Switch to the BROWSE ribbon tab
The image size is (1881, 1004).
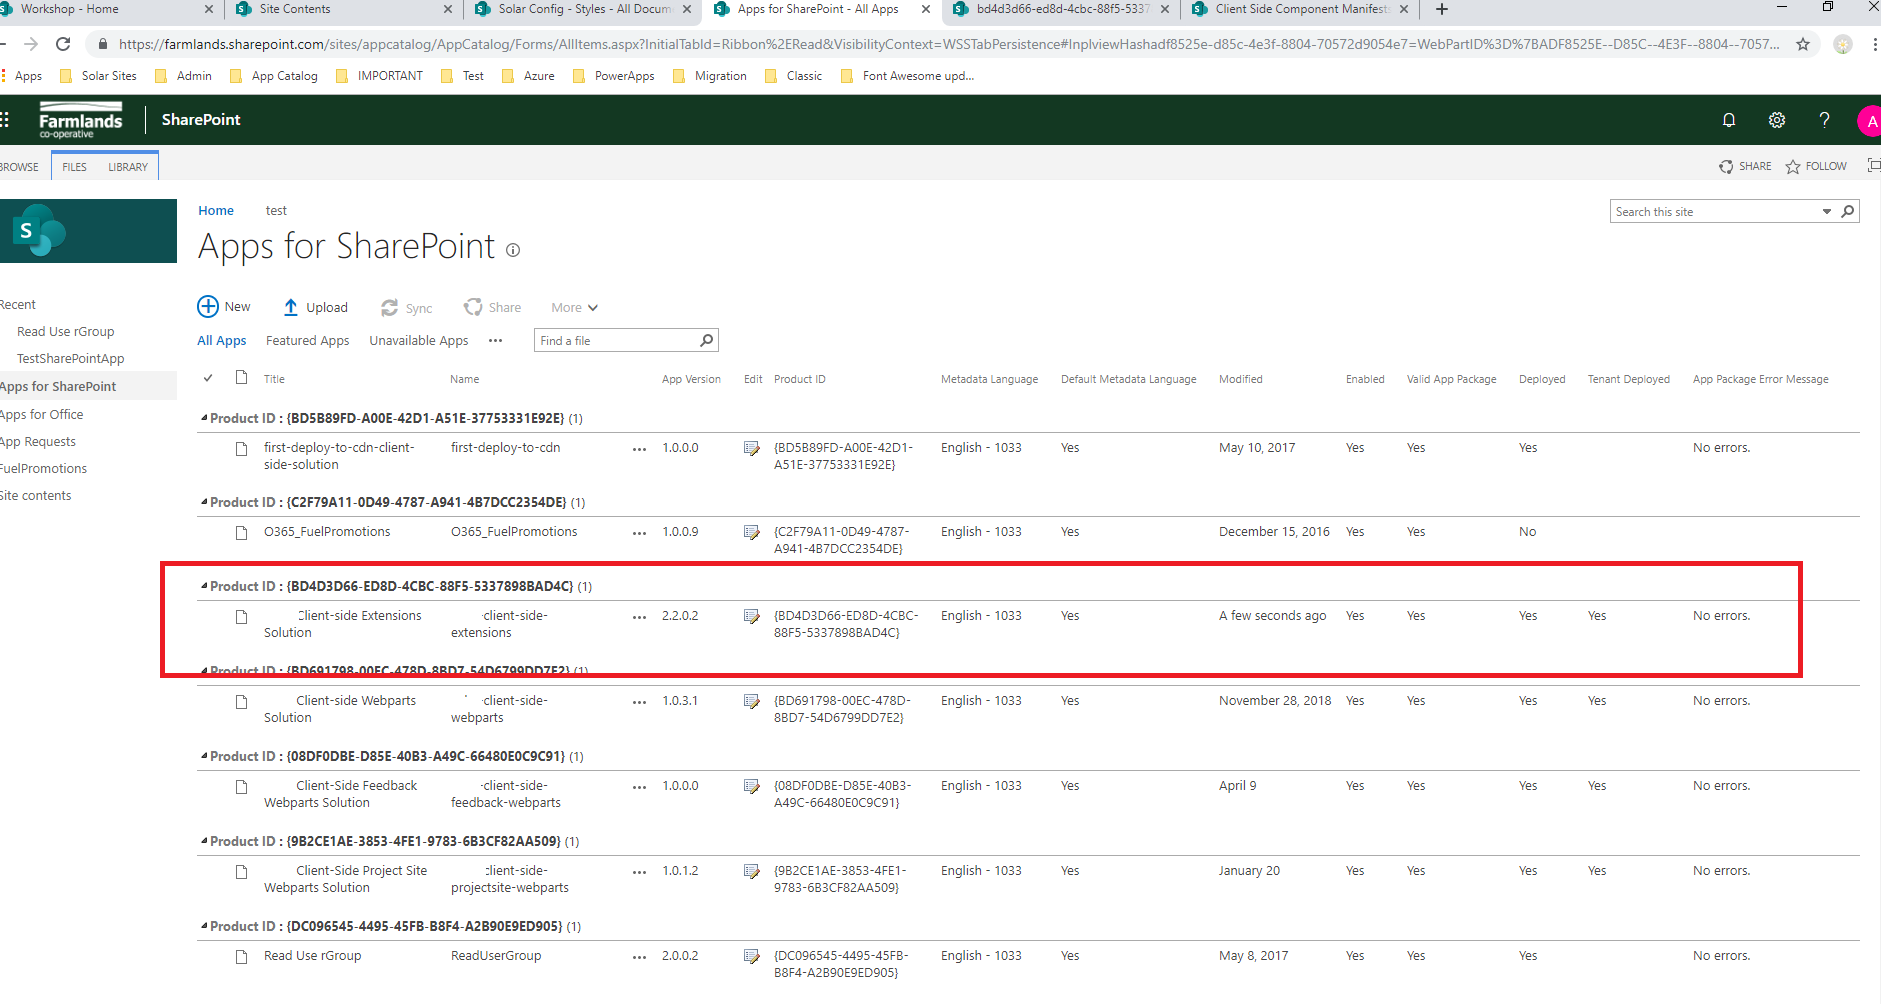(x=19, y=167)
